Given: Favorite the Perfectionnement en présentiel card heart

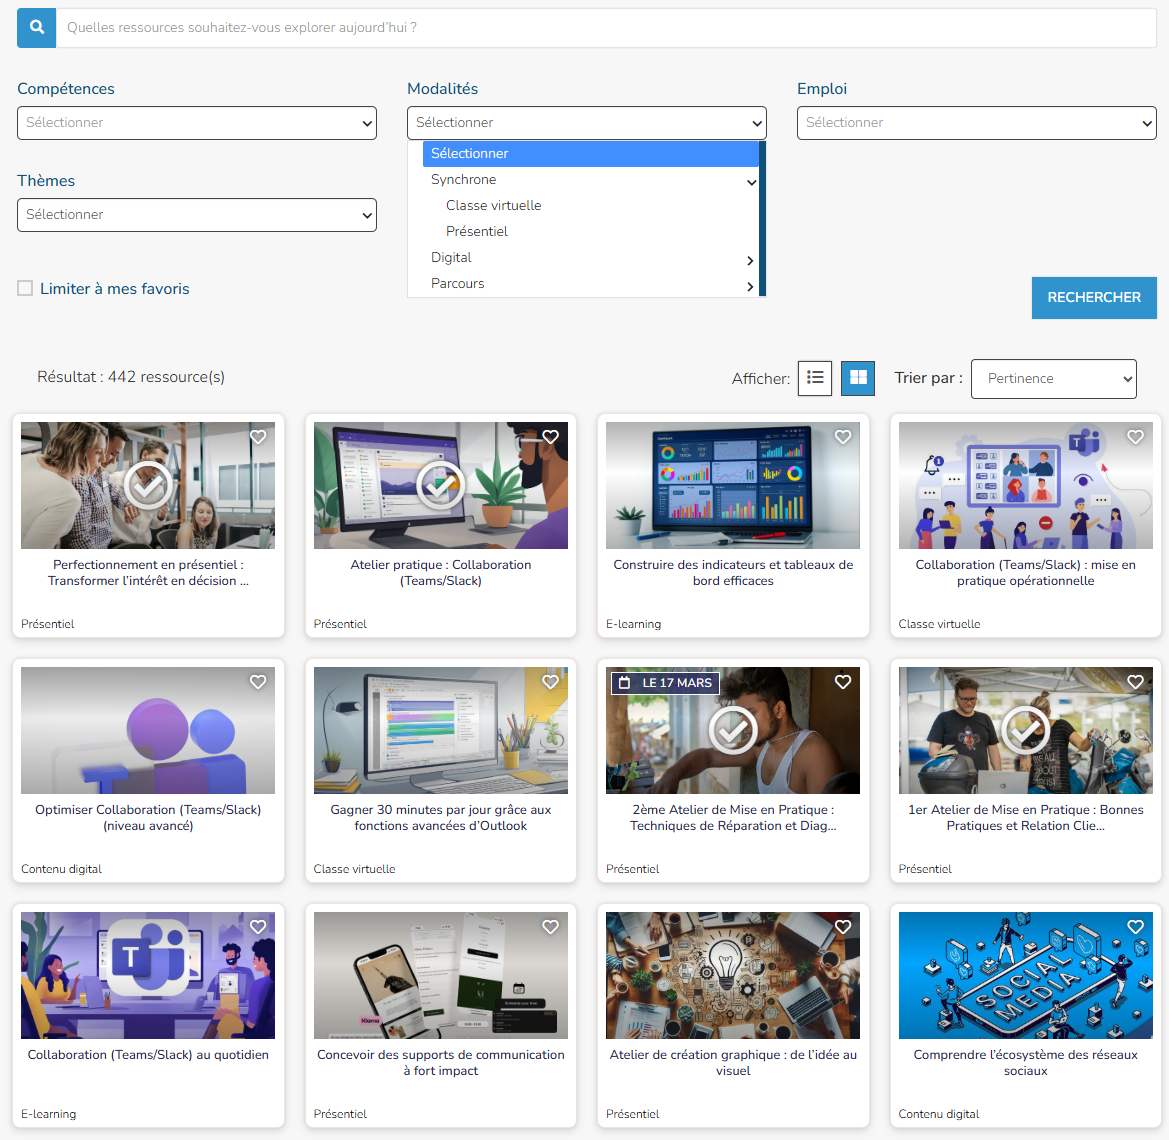Looking at the screenshot, I should point(258,437).
